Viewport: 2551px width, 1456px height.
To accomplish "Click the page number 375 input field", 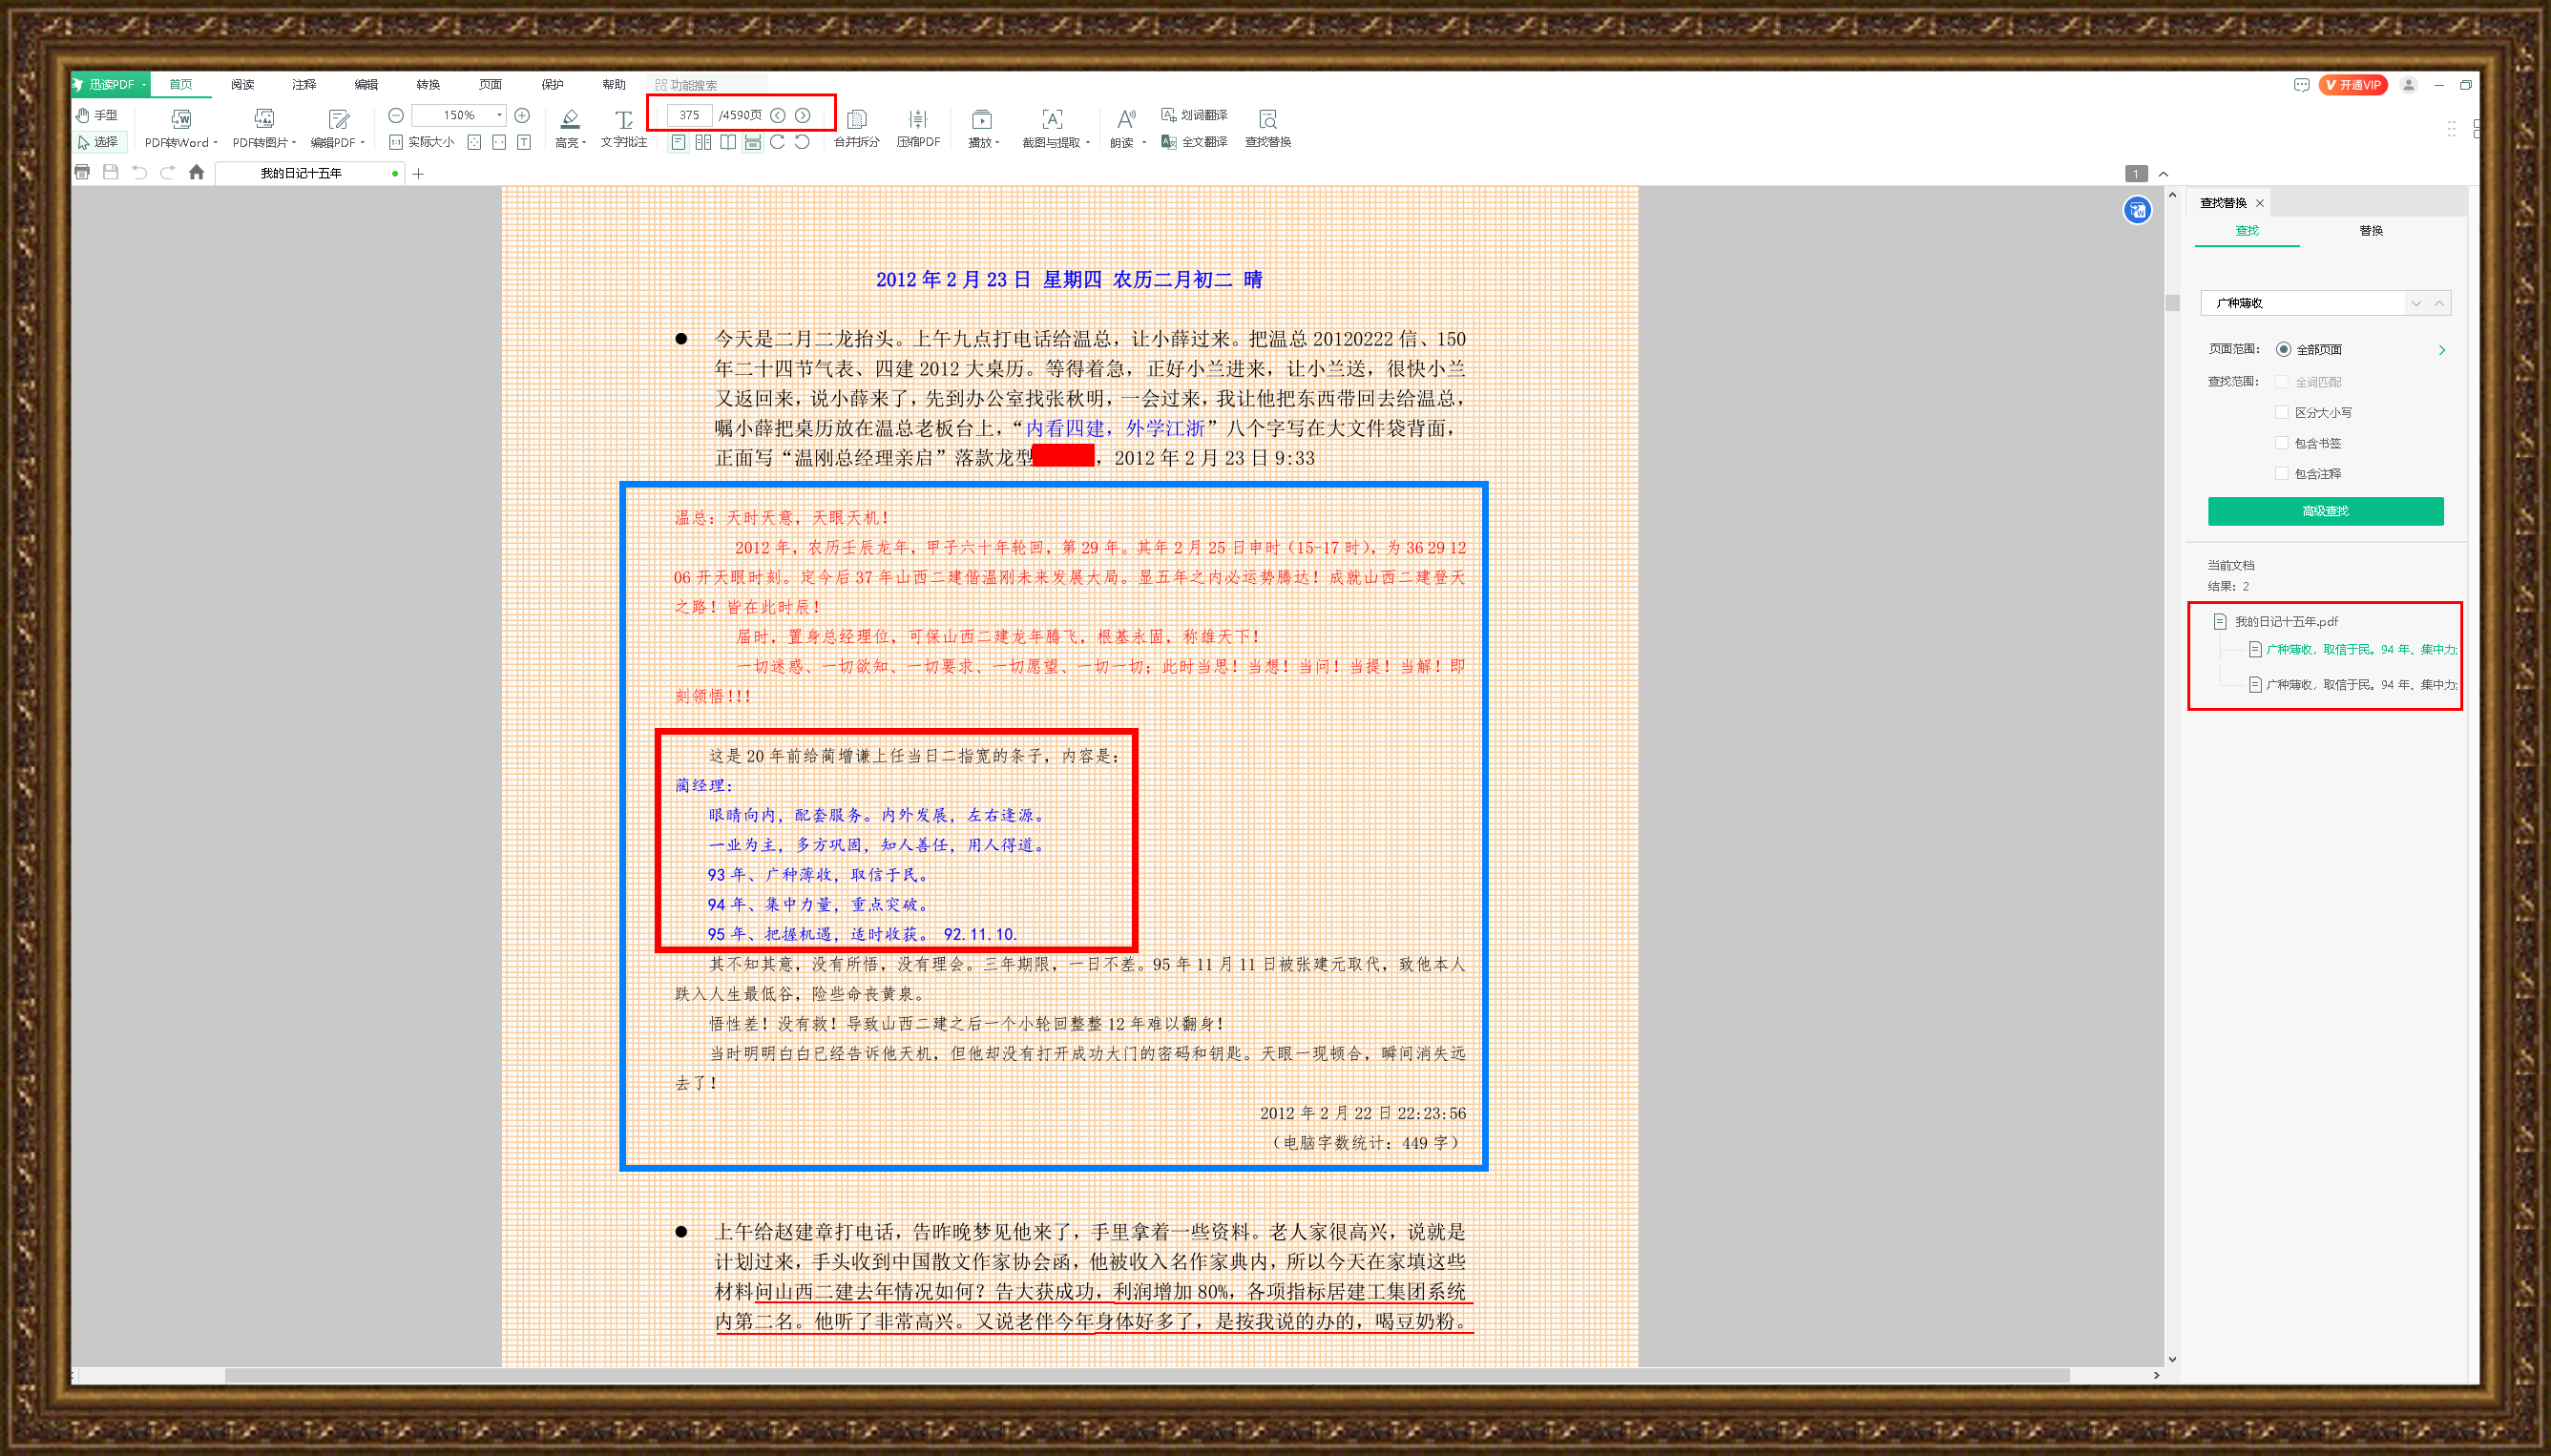I will [689, 115].
